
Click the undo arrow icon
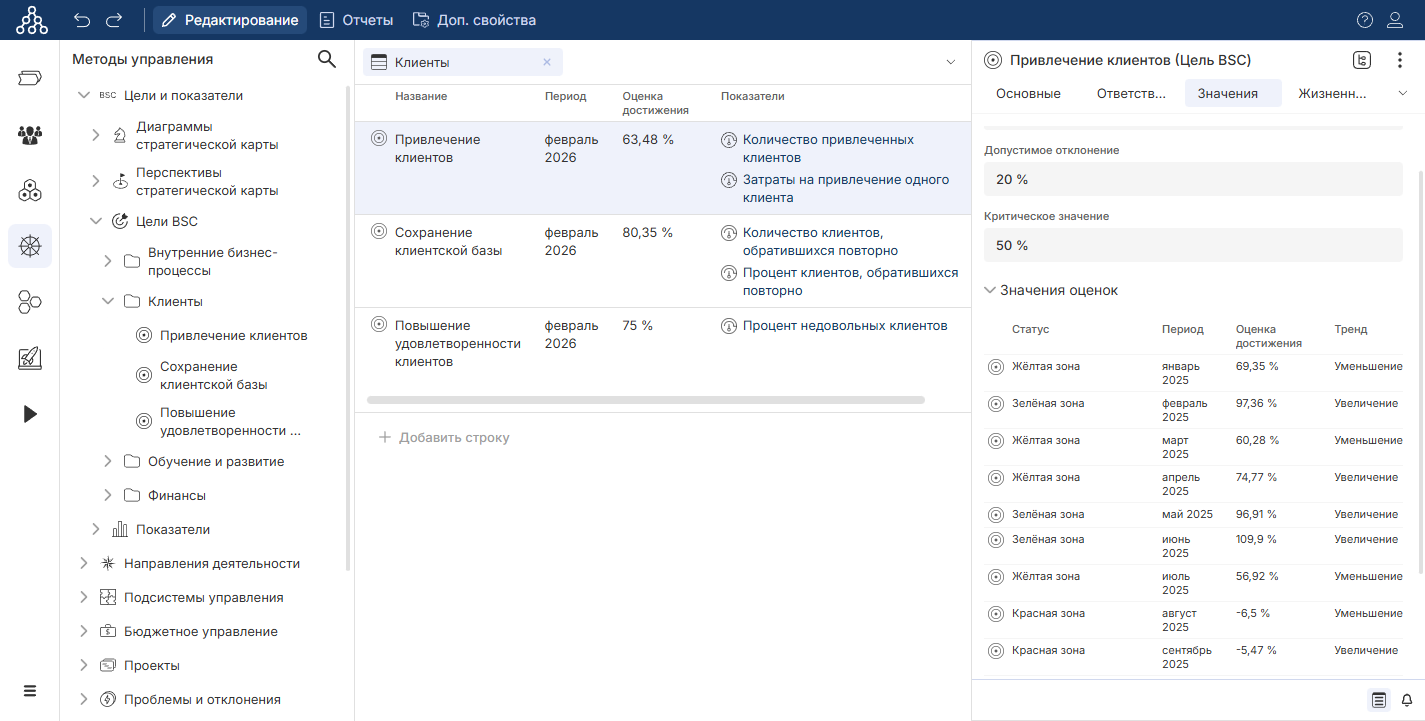(82, 20)
